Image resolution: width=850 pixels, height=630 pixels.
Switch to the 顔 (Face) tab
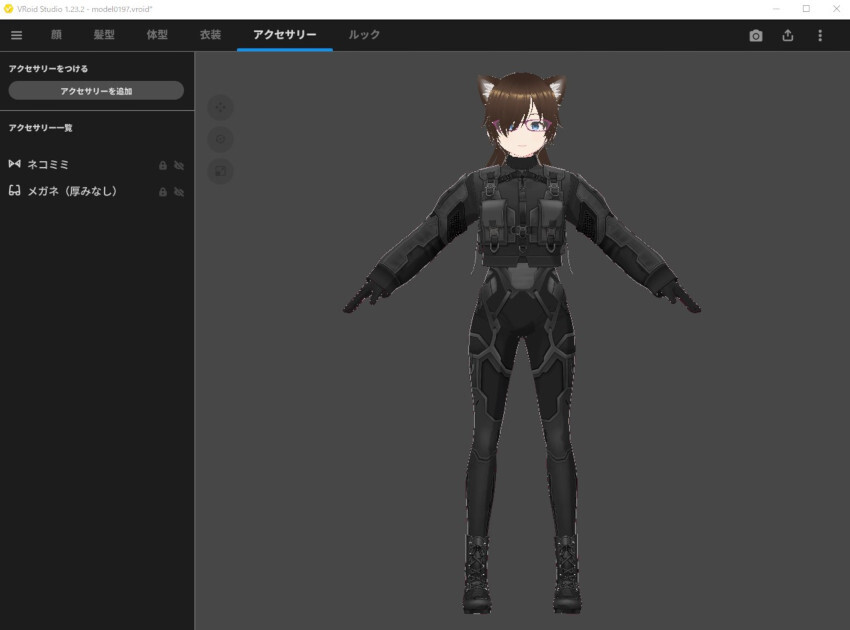click(57, 35)
